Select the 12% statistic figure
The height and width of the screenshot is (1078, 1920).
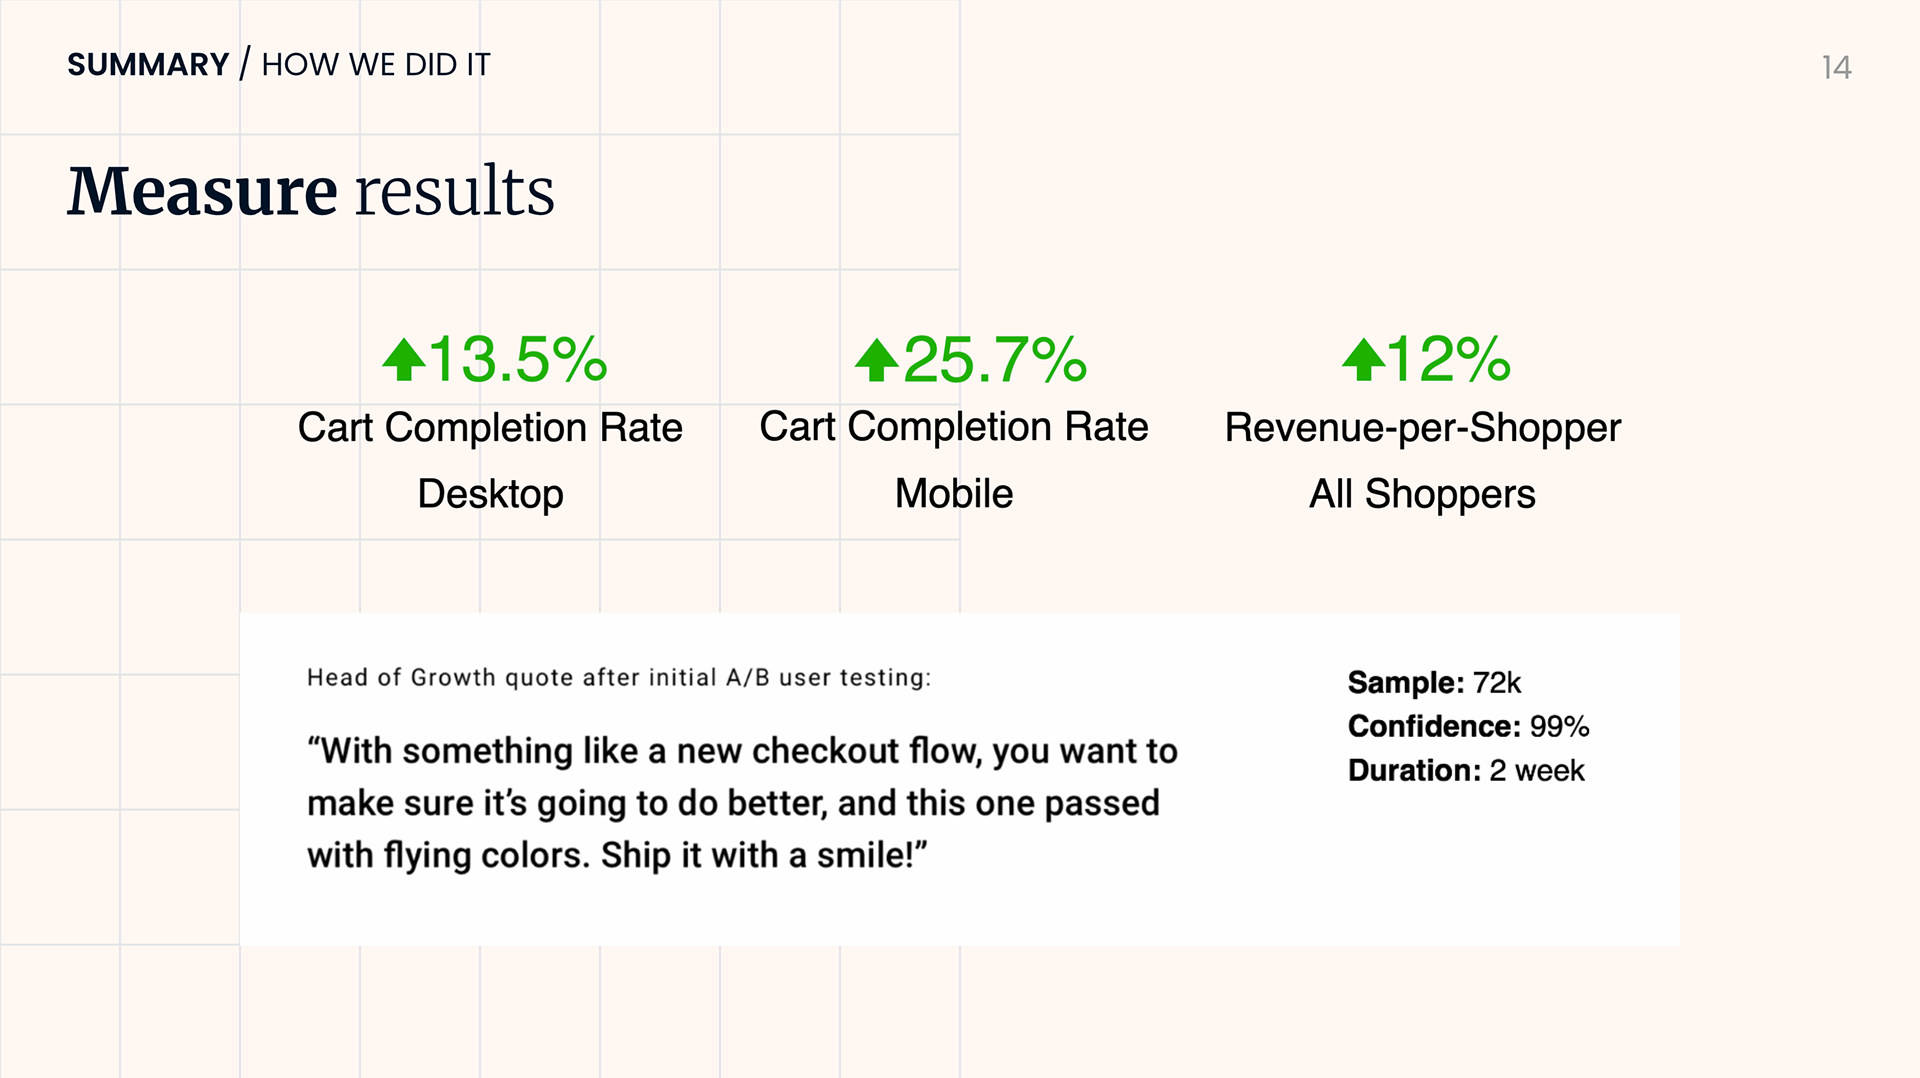click(x=1449, y=359)
